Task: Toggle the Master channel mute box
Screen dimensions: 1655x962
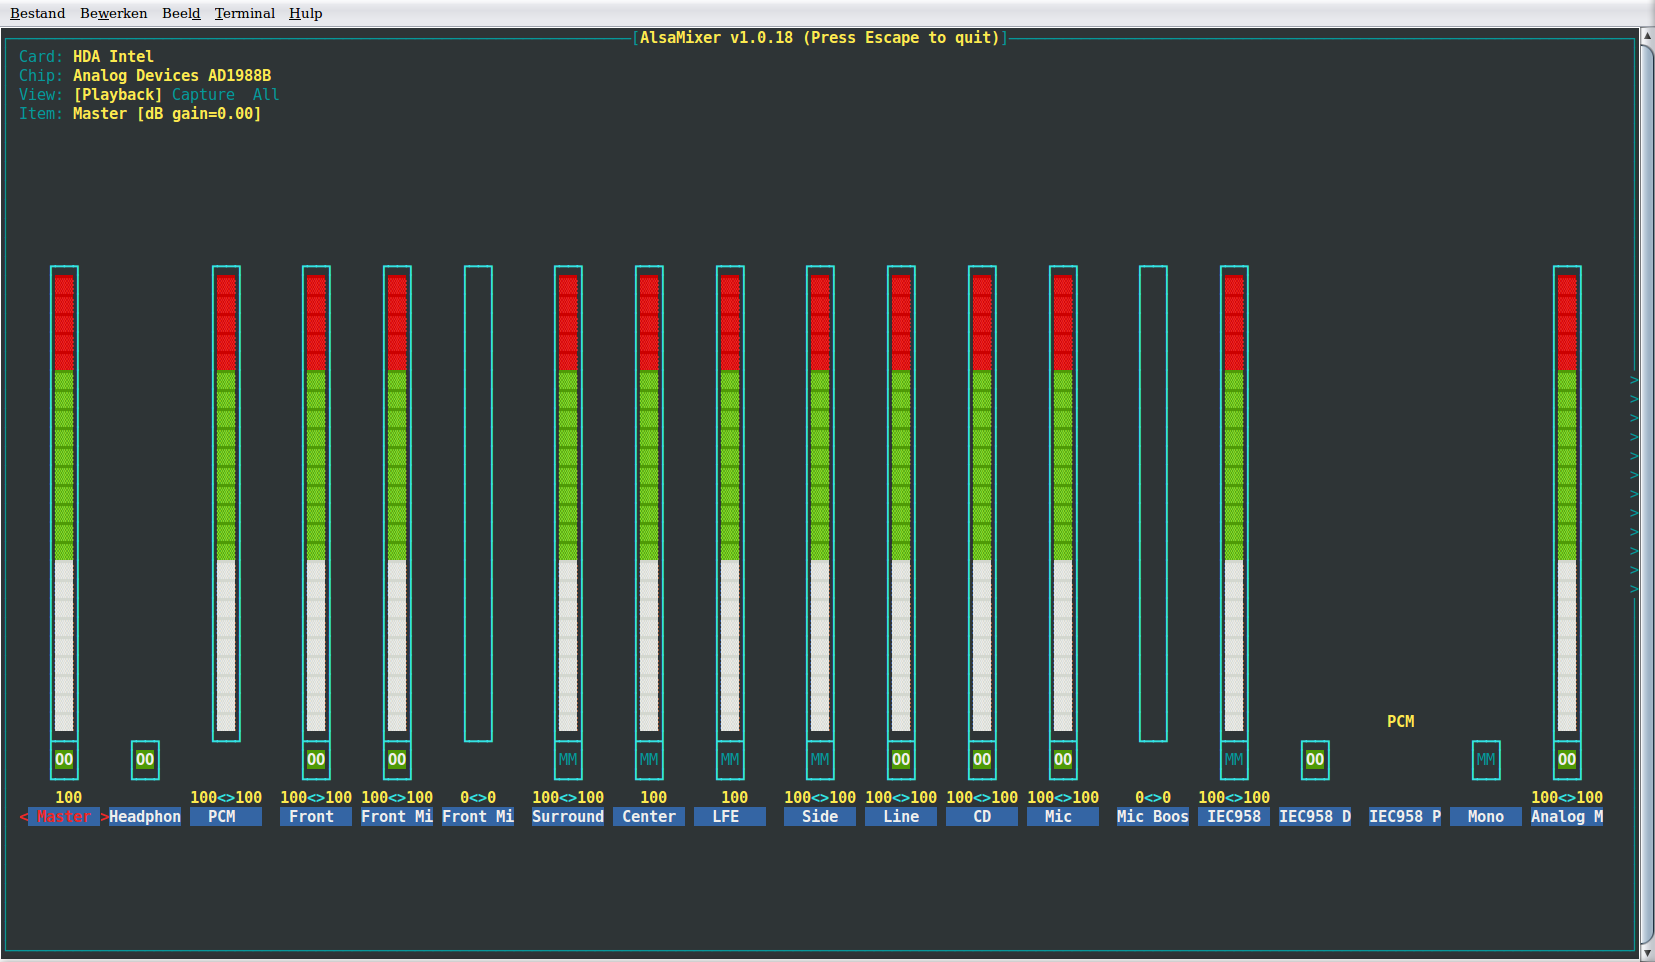Action: (x=64, y=760)
